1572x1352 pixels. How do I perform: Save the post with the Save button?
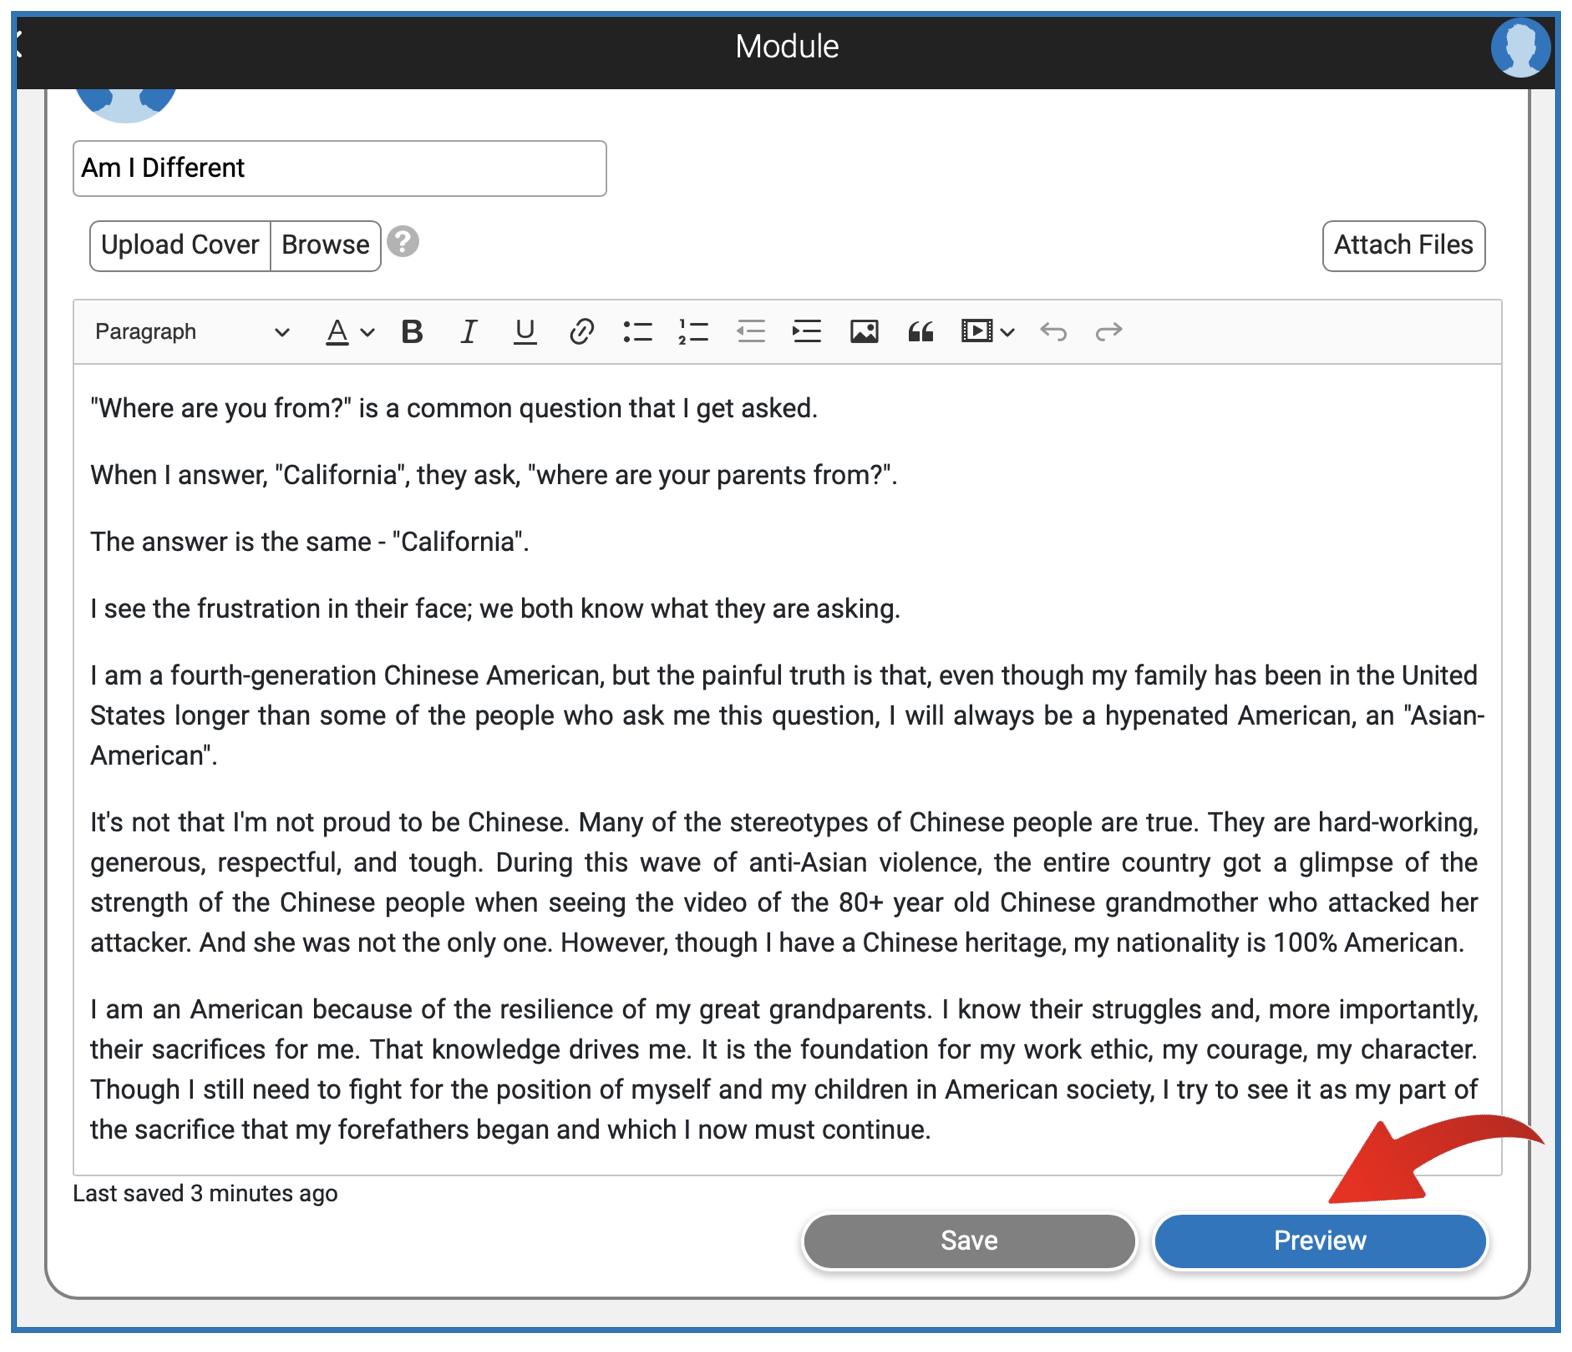[969, 1241]
